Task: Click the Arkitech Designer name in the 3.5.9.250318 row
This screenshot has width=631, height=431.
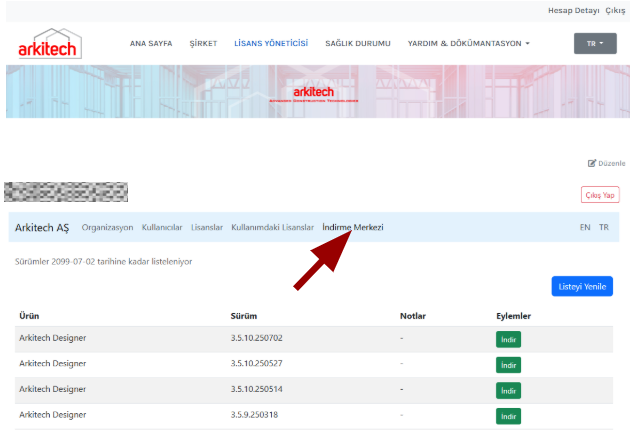Action: 53,415
